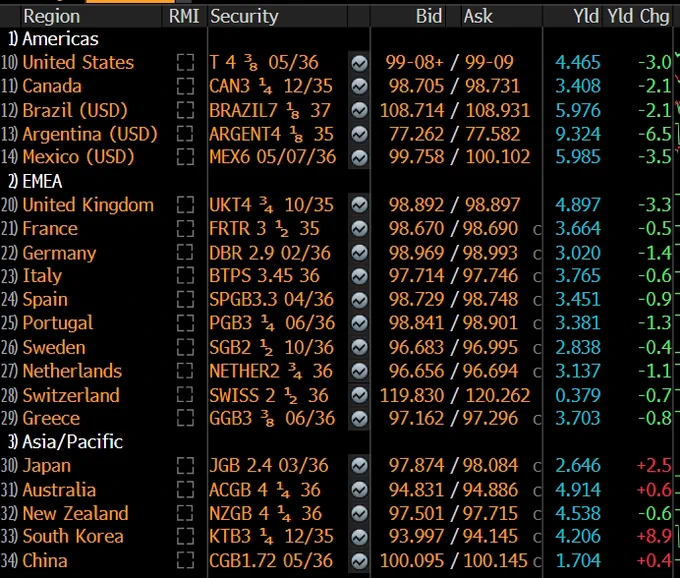Click Brazil bid price 108.714

coord(412,111)
